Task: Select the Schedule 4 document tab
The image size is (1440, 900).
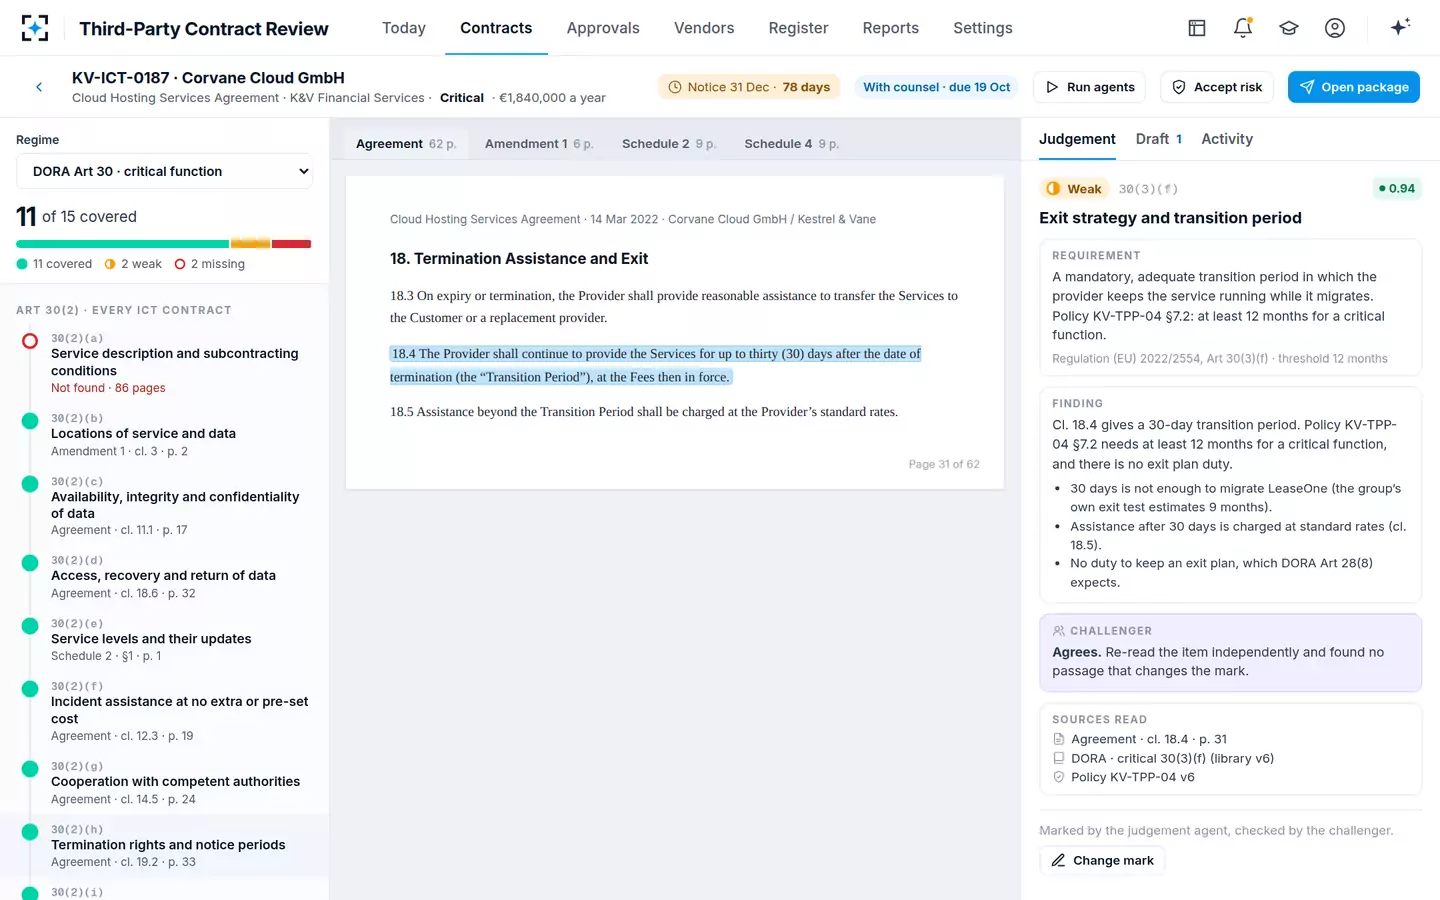Action: click(792, 144)
